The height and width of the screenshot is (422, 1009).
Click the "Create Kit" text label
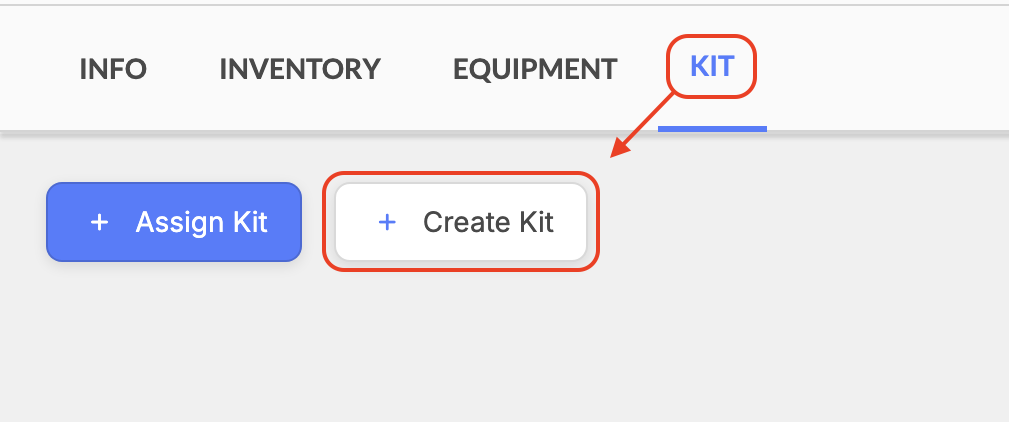tap(488, 223)
